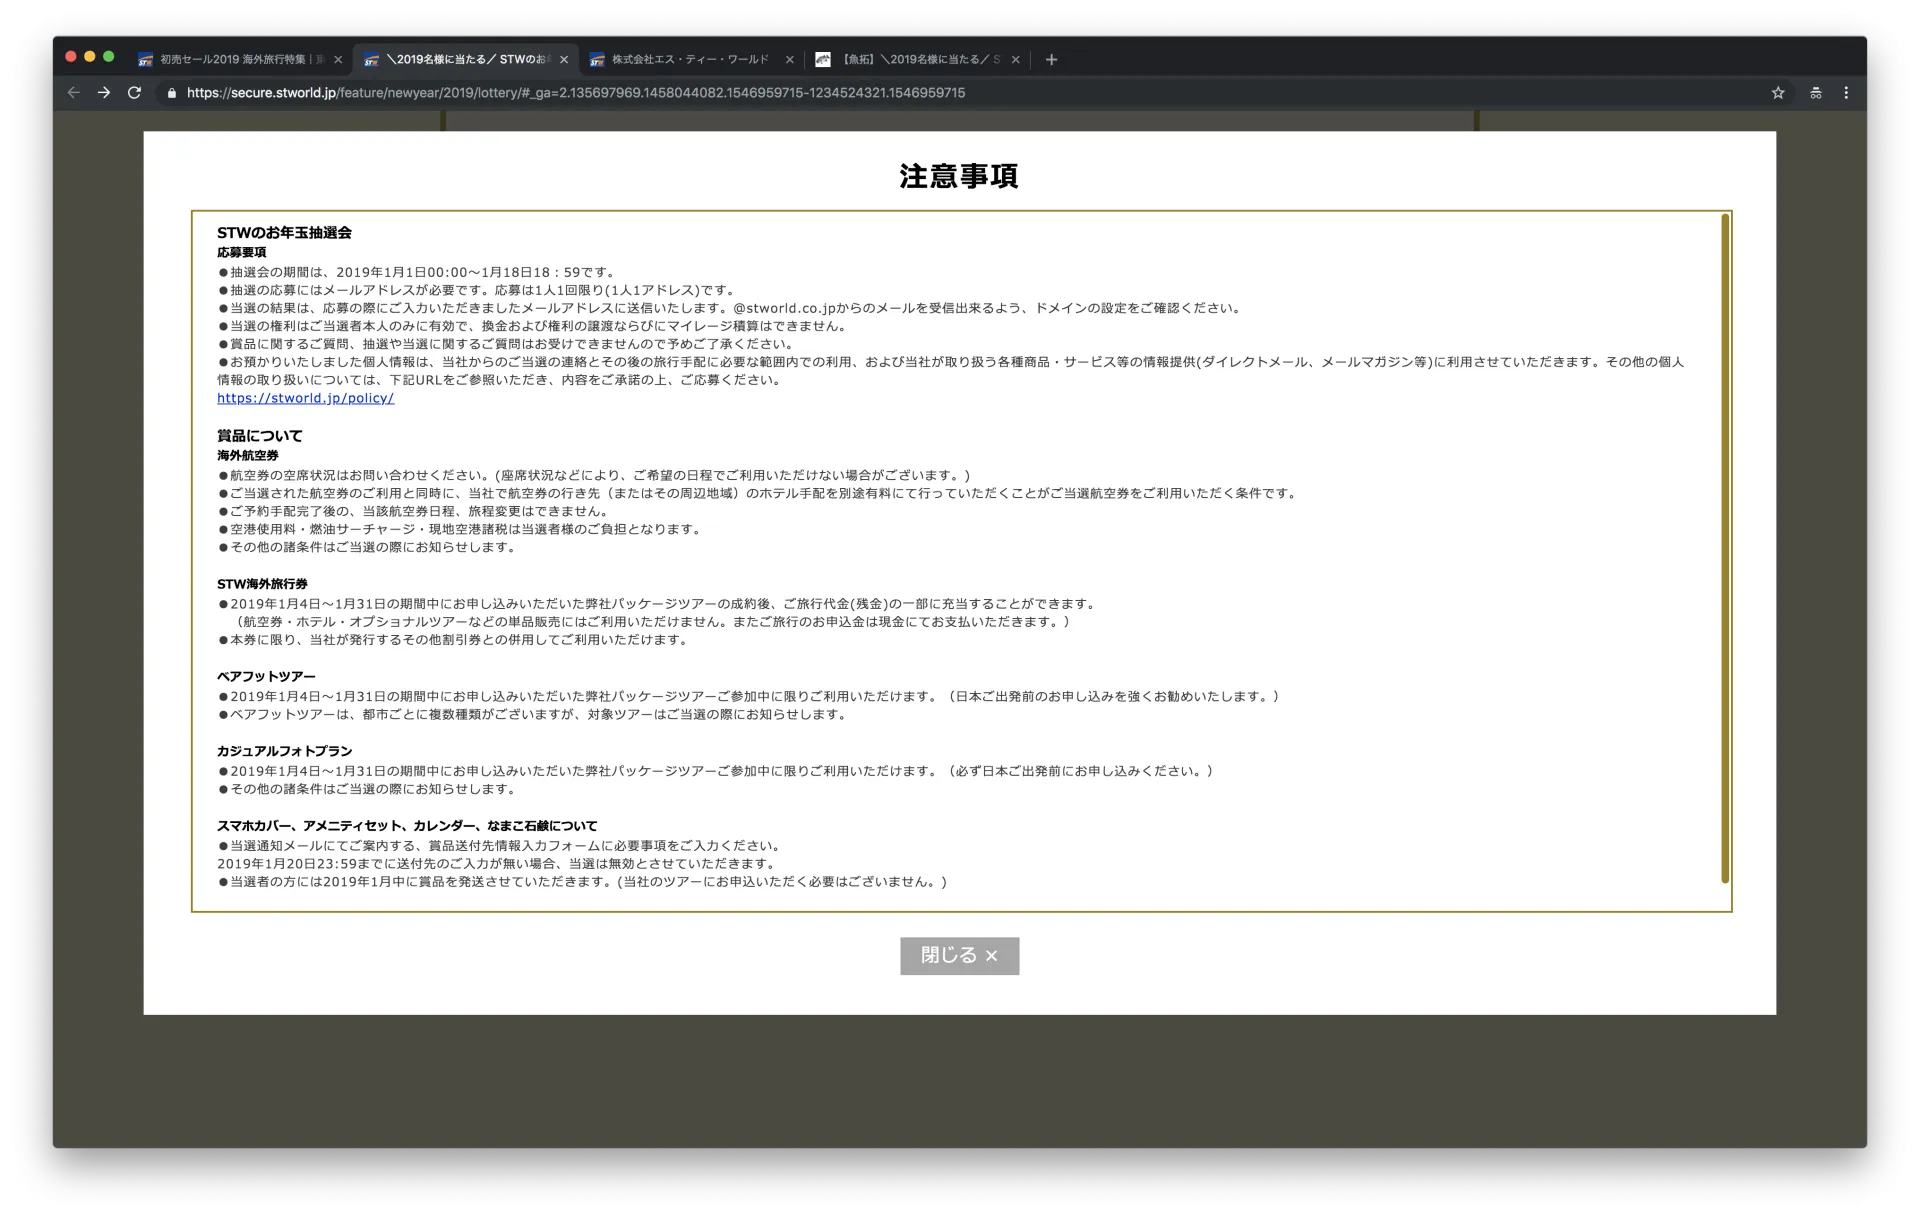Click the incognito mode icon
This screenshot has height=1218, width=1920.
(1815, 93)
